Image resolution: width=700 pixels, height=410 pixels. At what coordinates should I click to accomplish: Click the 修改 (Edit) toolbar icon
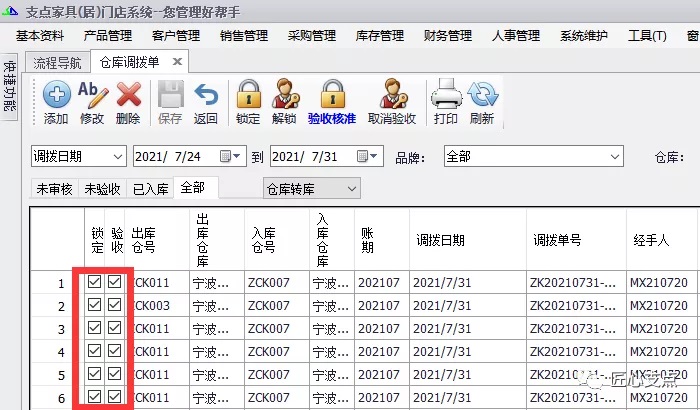92,96
